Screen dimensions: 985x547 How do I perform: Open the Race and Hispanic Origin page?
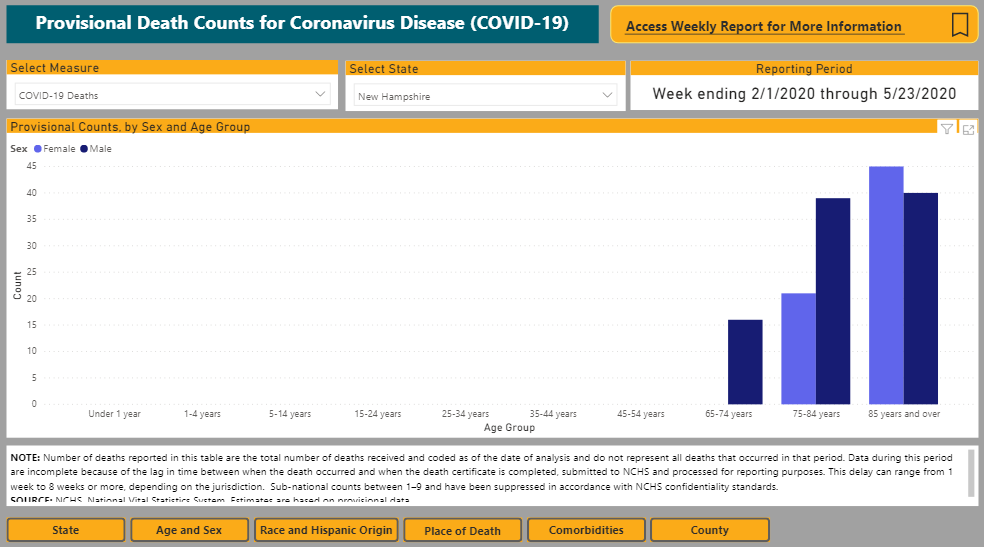[x=327, y=530]
